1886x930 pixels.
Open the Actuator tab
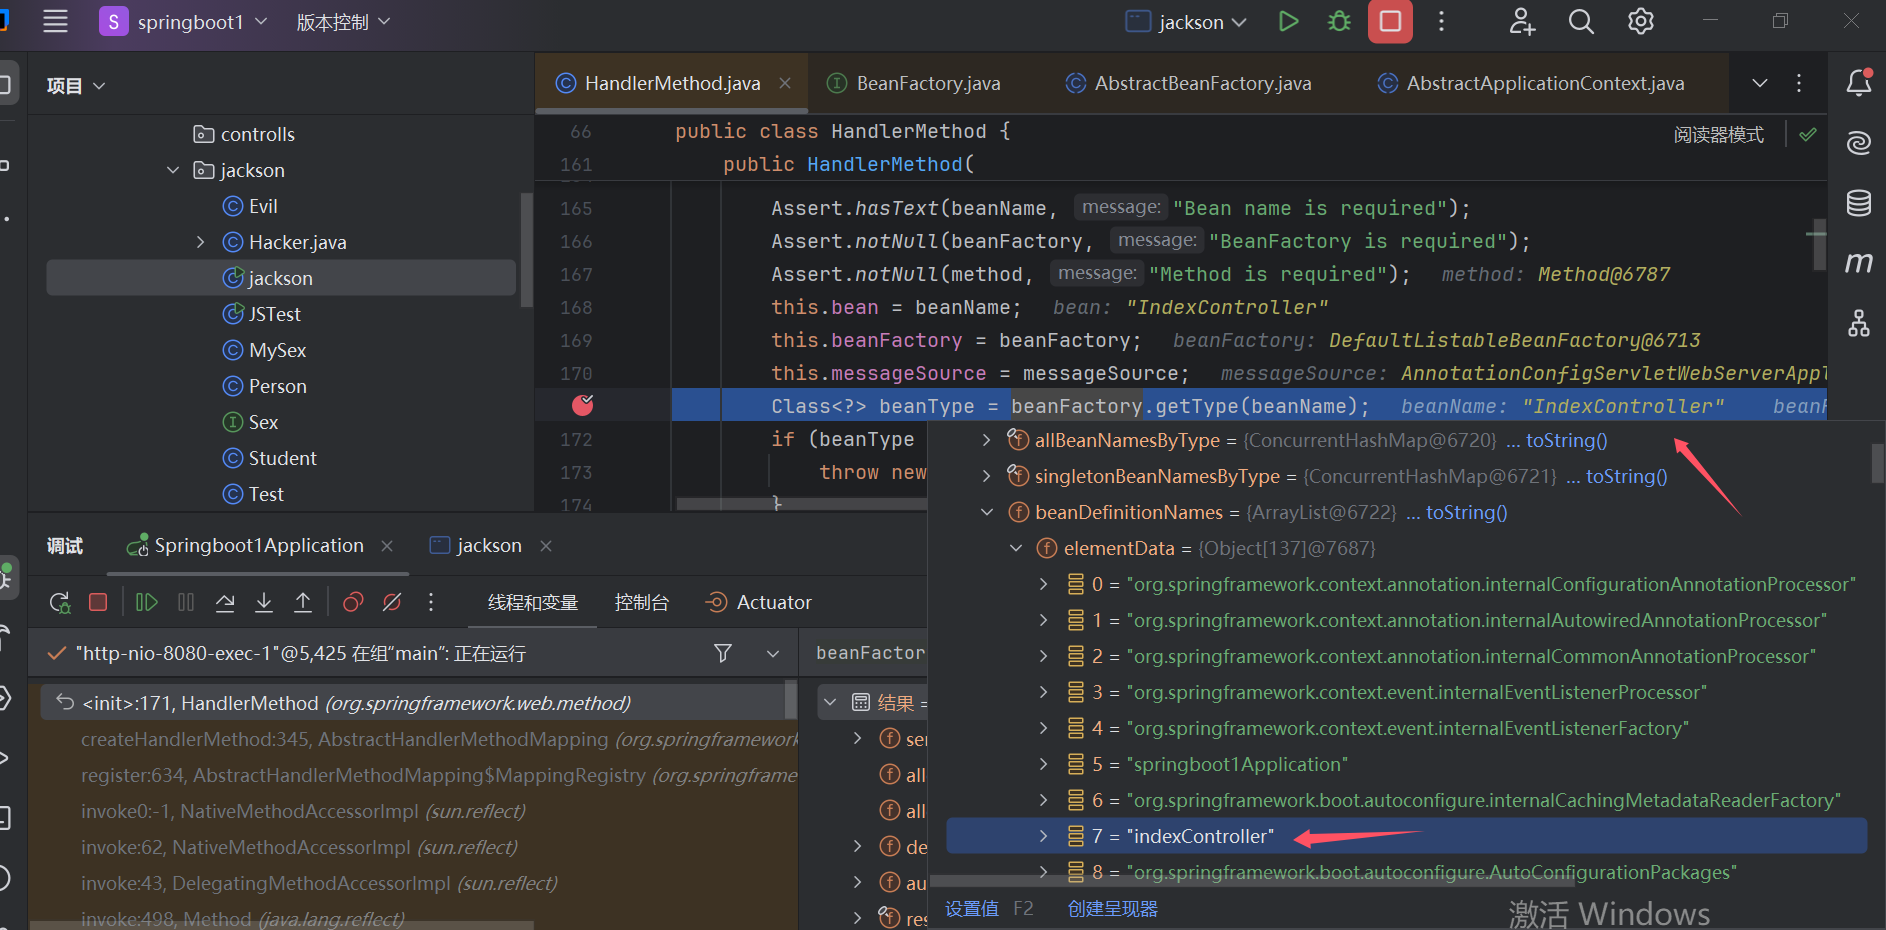[759, 602]
